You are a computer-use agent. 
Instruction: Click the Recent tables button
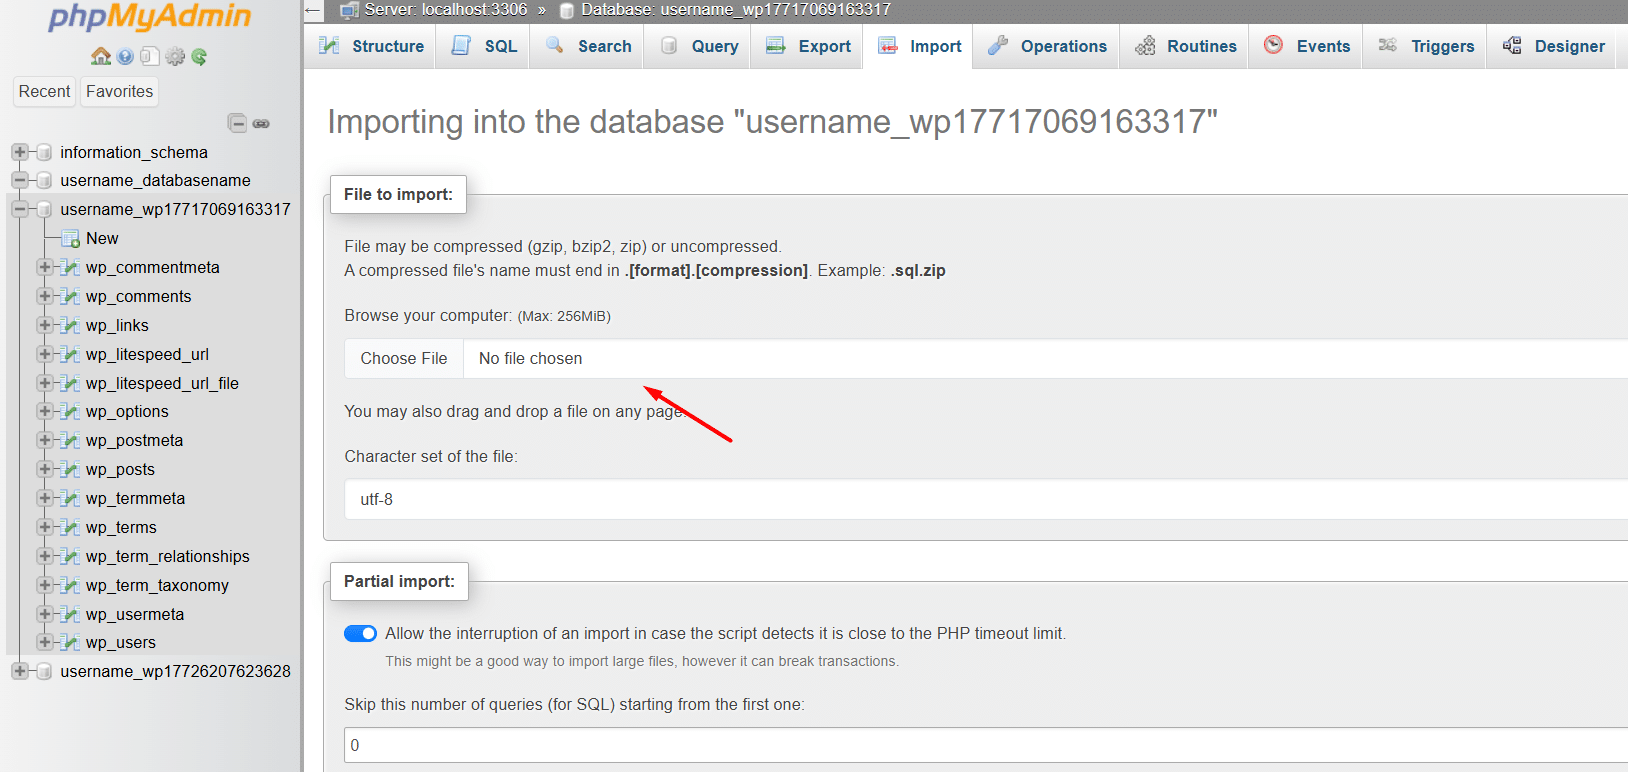pyautogui.click(x=44, y=91)
